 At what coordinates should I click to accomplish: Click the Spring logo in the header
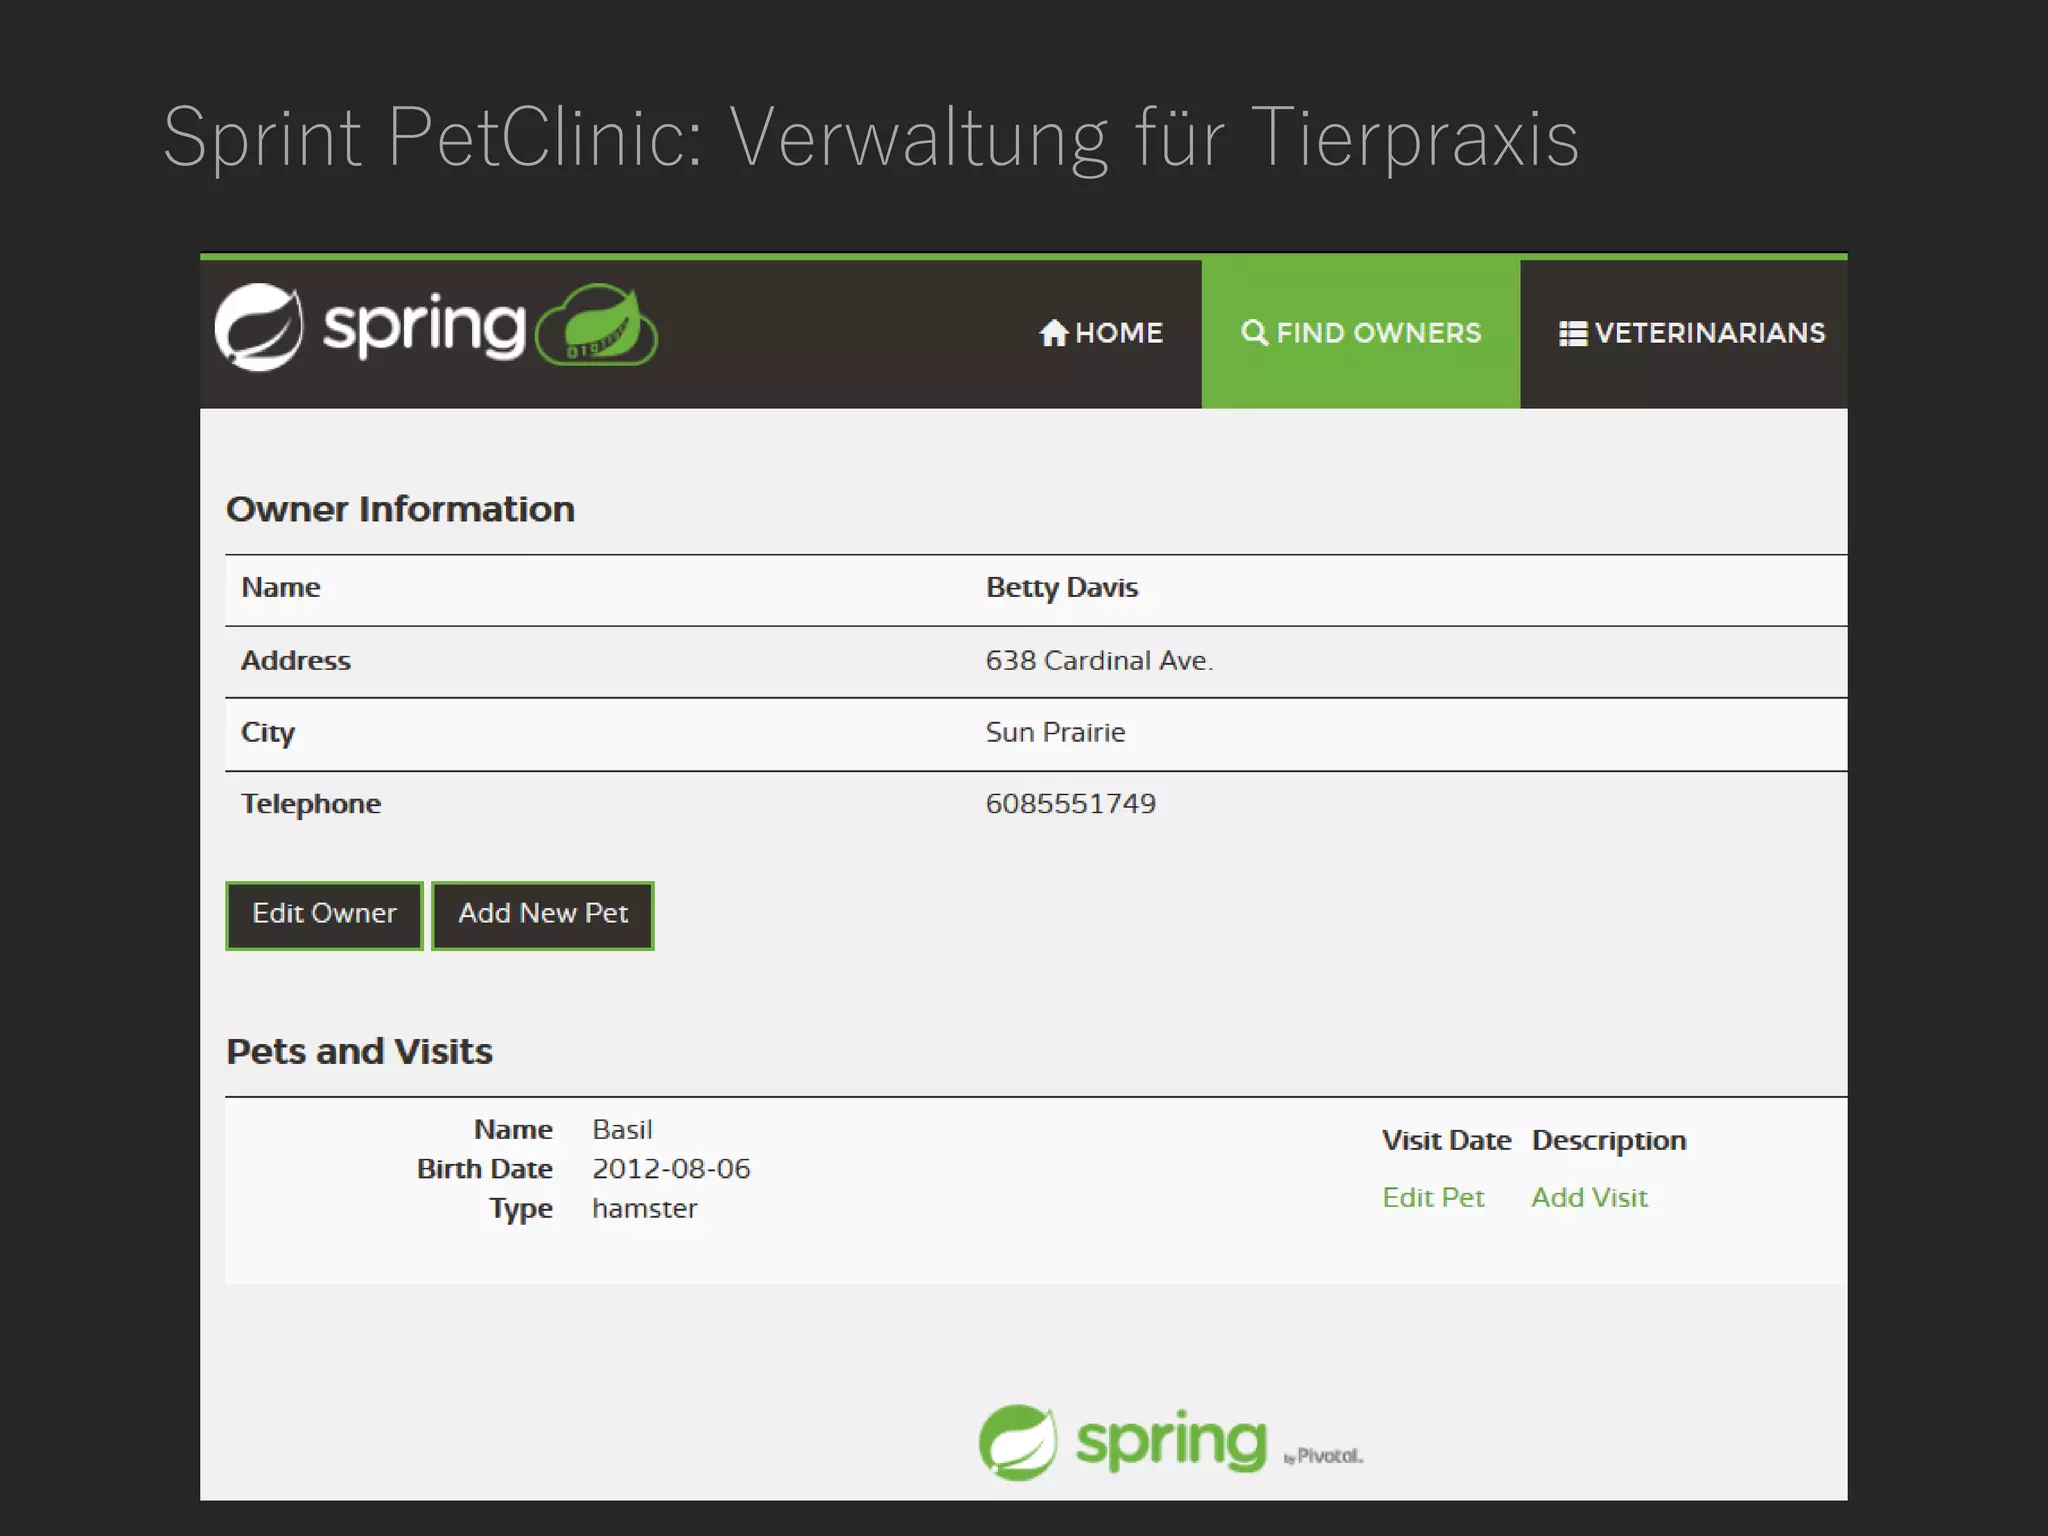(370, 327)
